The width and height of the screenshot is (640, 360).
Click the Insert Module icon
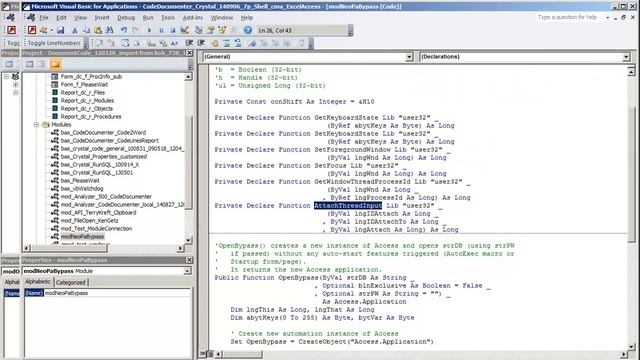coord(43,30)
